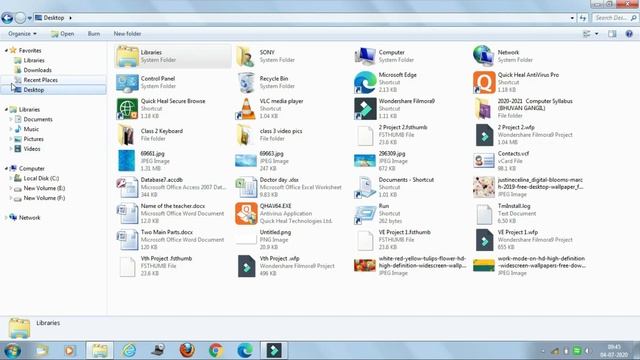Select Wondershare Filmora9 shortcut icon
This screenshot has width=640, height=360.
click(x=365, y=109)
